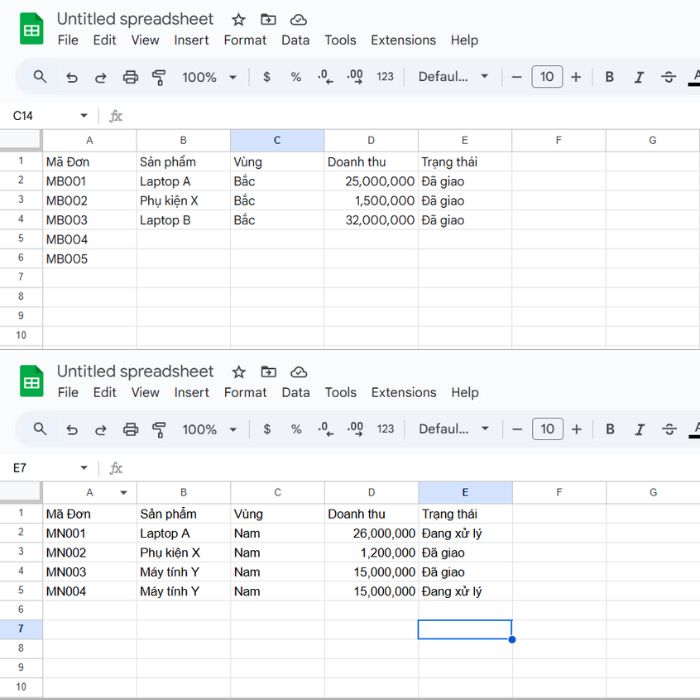The image size is (700, 700).
Task: Open font dropdown in top spreadsheet
Action: click(x=453, y=77)
